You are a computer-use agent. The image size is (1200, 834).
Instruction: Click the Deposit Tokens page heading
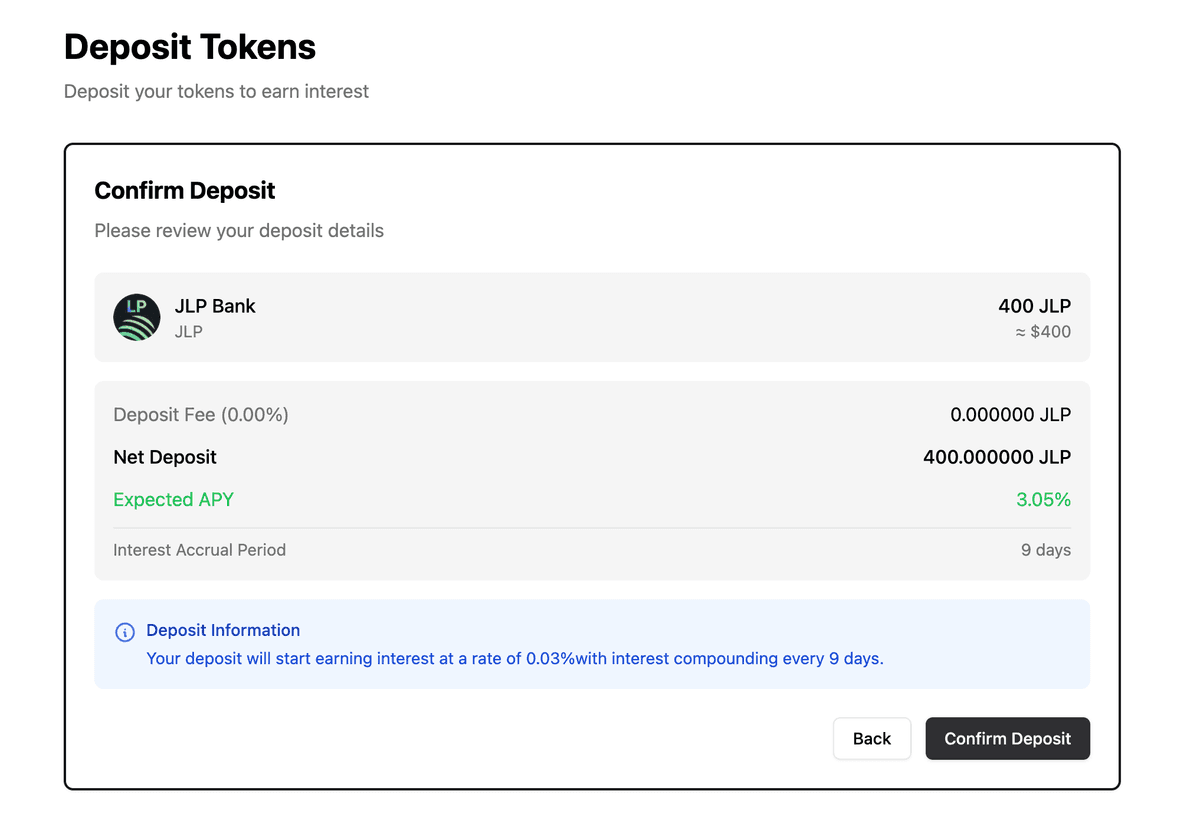pyautogui.click(x=190, y=47)
